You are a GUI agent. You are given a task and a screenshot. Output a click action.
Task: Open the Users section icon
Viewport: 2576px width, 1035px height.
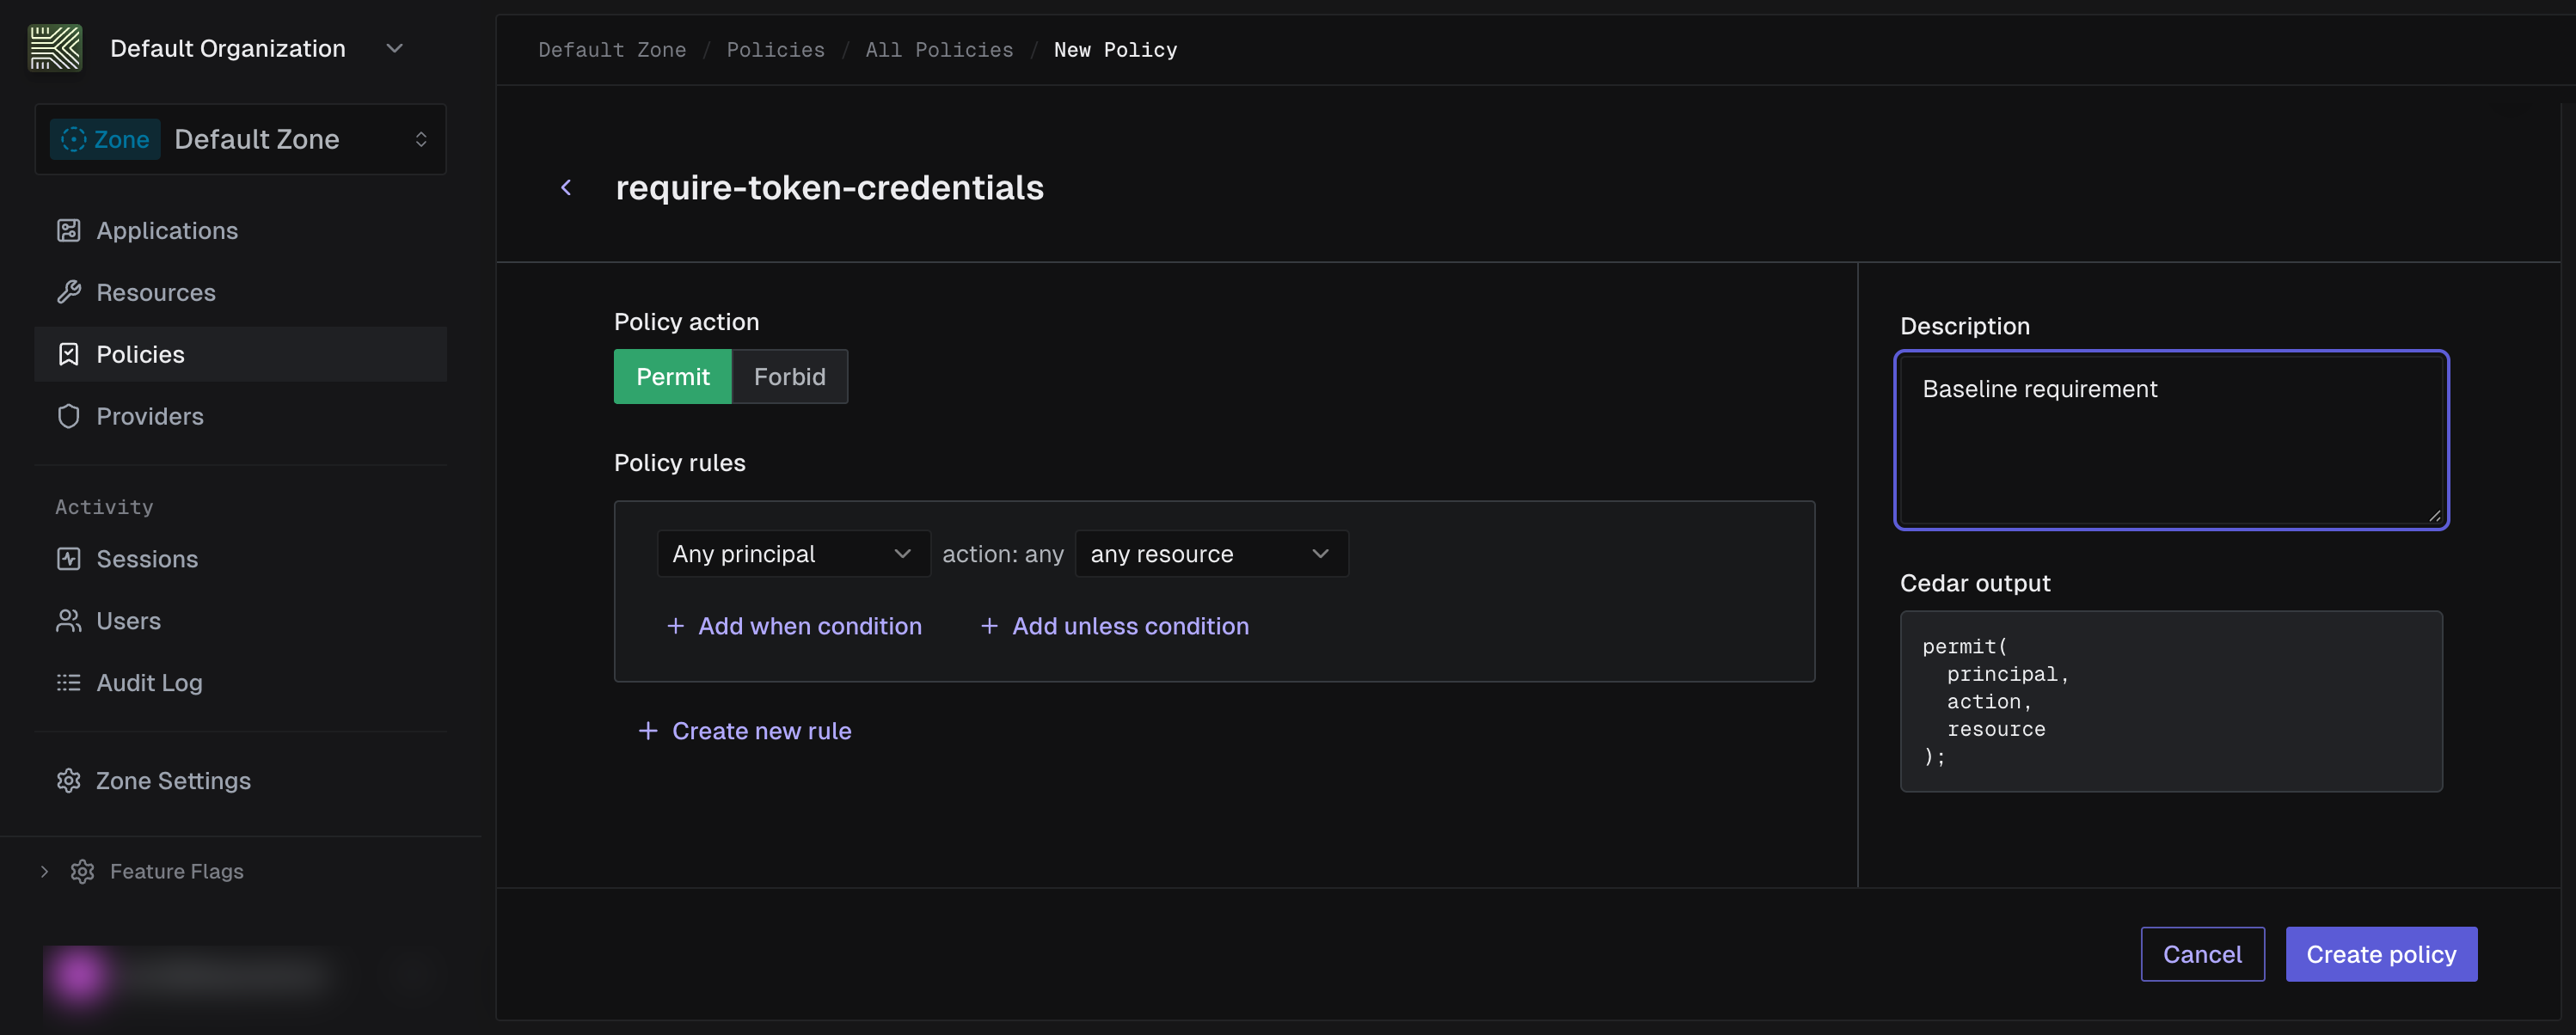(68, 620)
